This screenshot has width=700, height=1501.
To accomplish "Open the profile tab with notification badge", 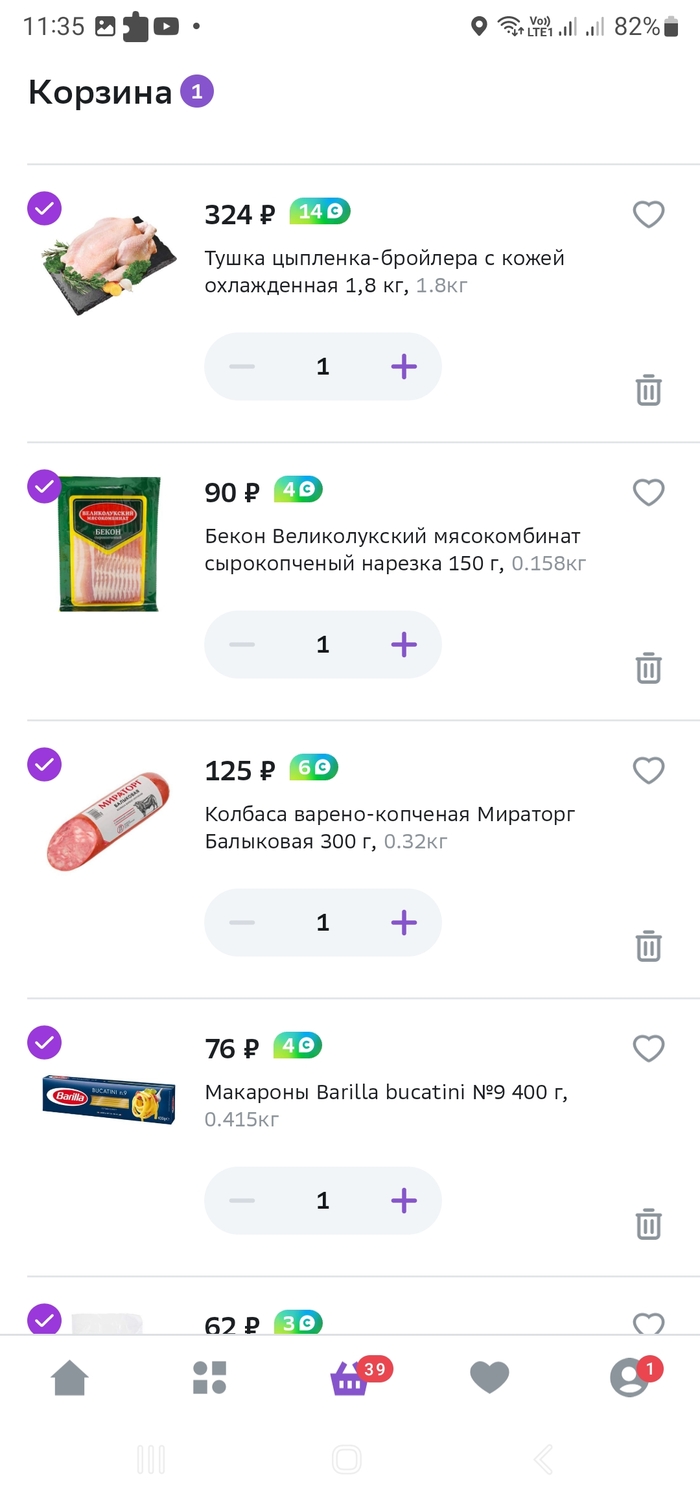I will (630, 1378).
